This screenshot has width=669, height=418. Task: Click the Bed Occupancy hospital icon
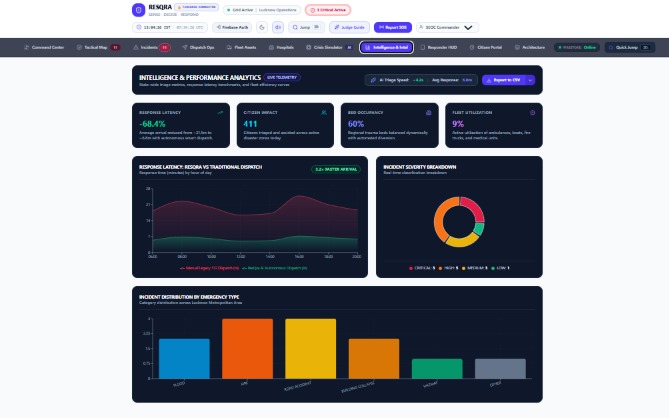tap(428, 113)
